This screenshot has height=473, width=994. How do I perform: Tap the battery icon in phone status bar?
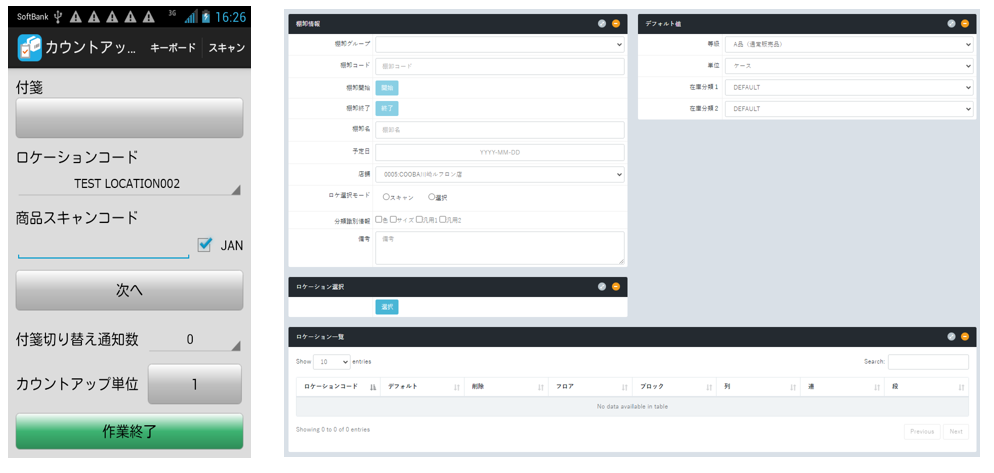click(206, 17)
